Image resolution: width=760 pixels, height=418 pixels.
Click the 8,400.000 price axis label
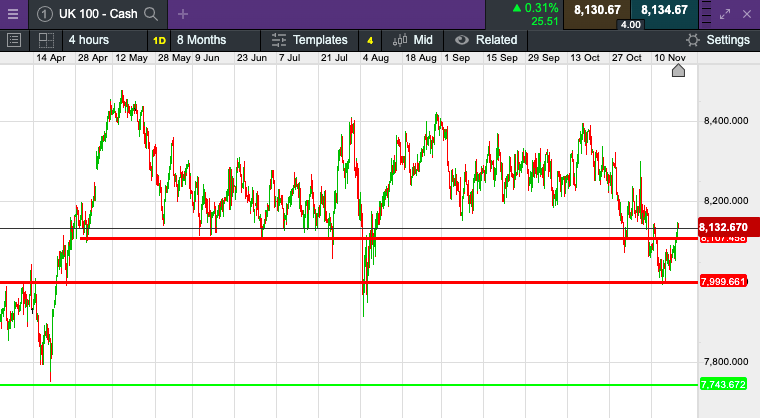coord(726,121)
